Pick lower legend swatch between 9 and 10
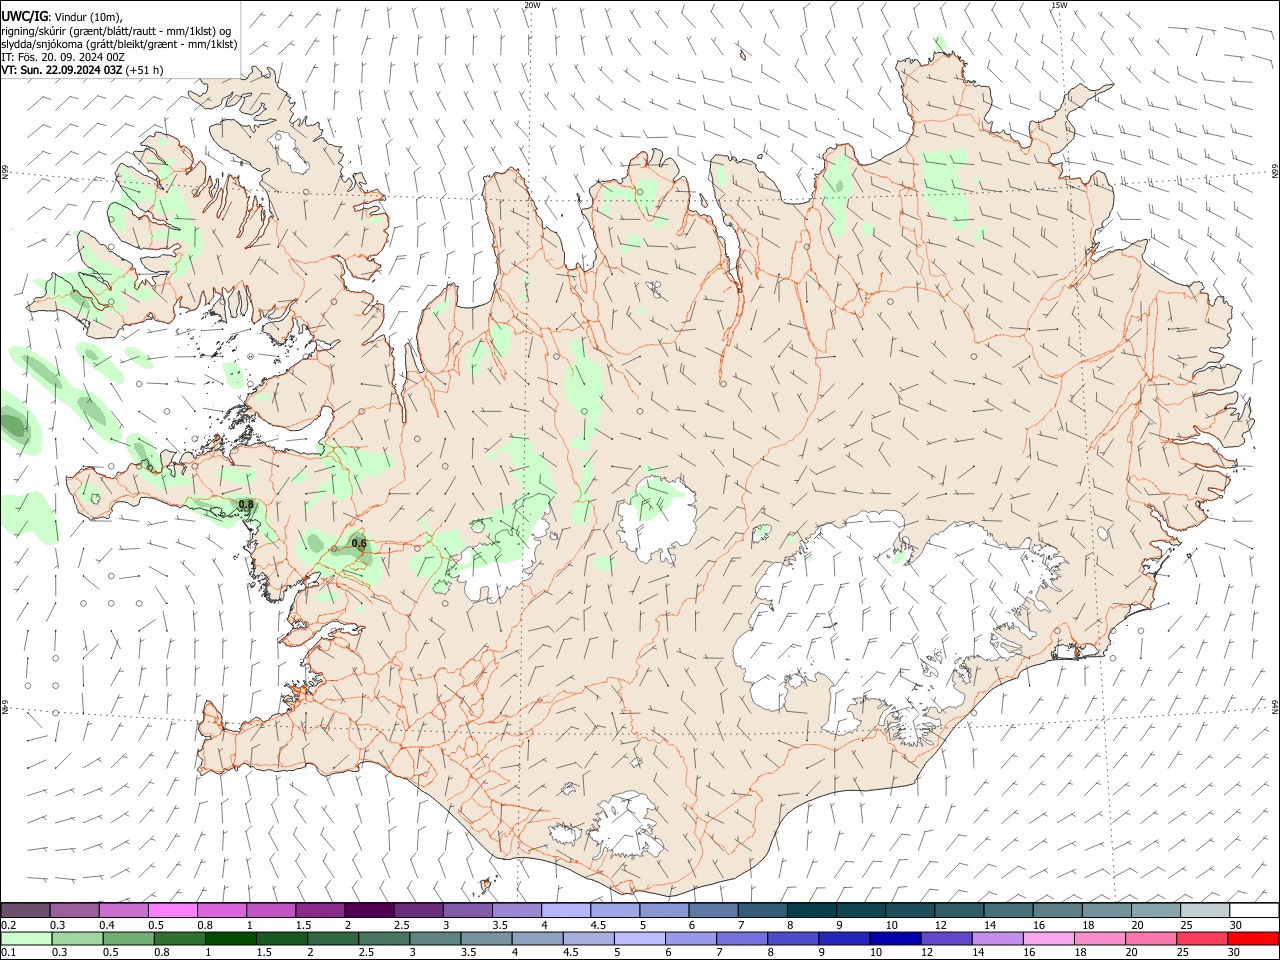This screenshot has height=960, width=1280. click(843, 938)
